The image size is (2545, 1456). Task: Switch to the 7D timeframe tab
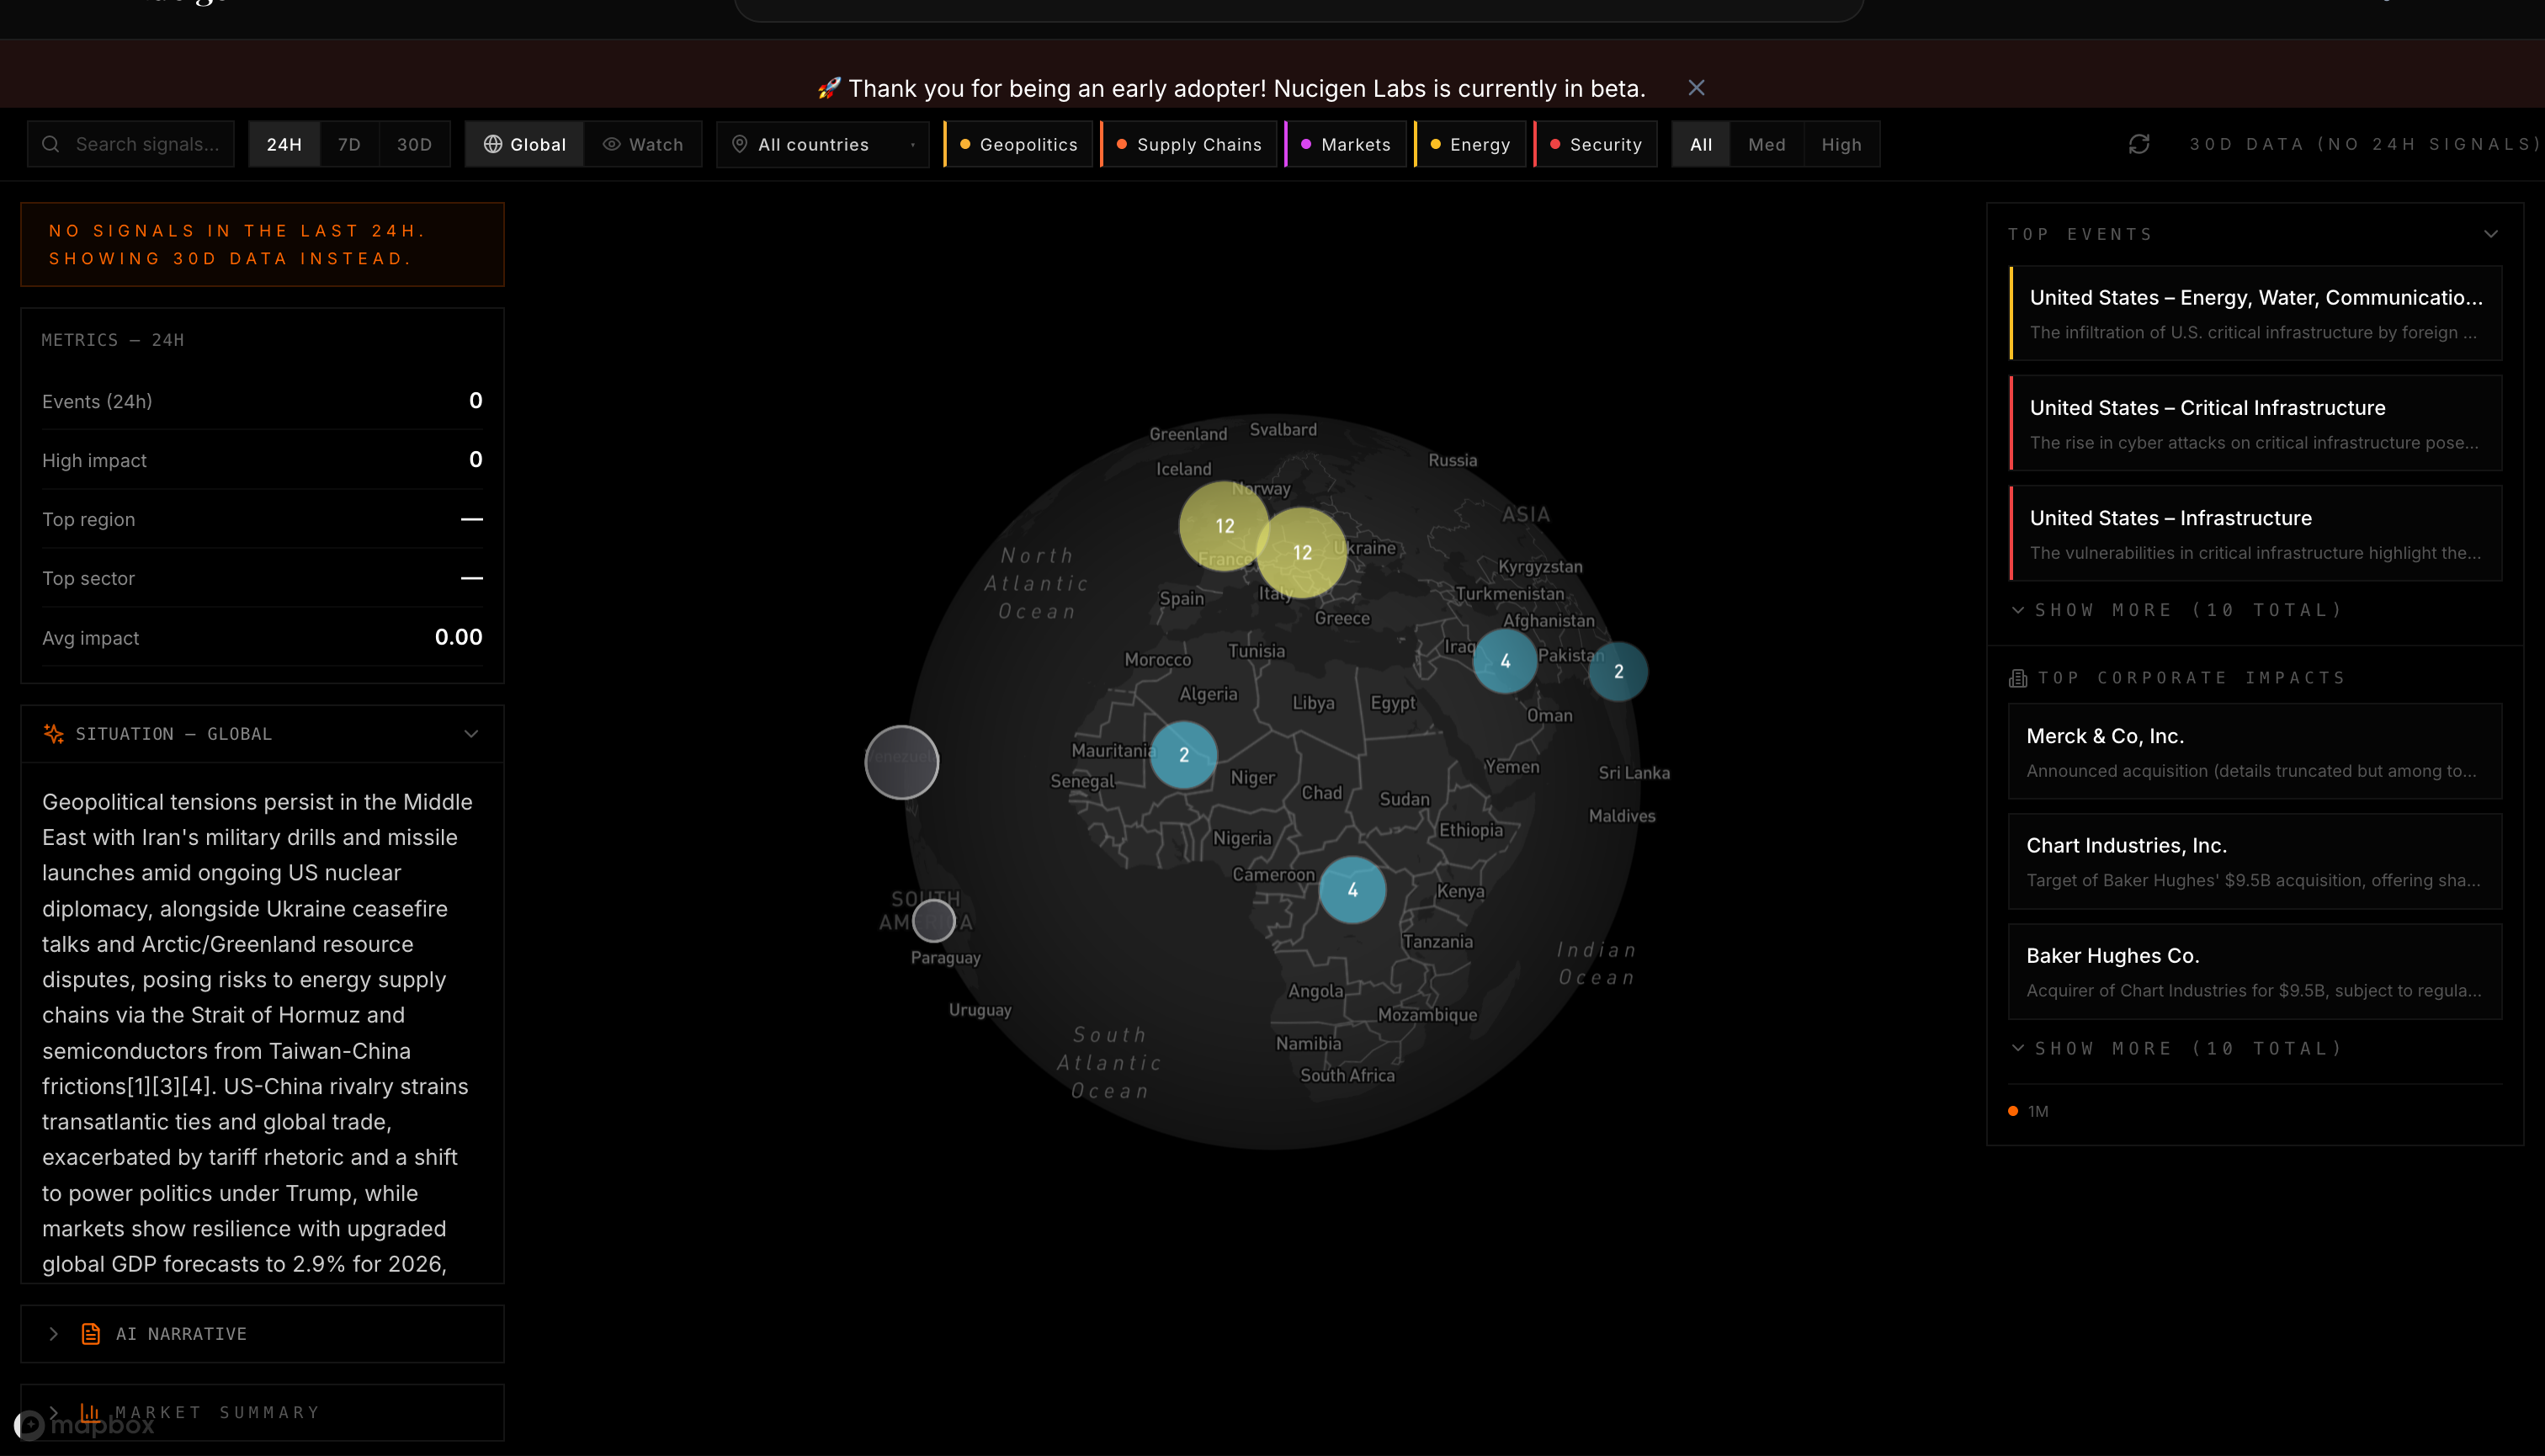pos(349,144)
